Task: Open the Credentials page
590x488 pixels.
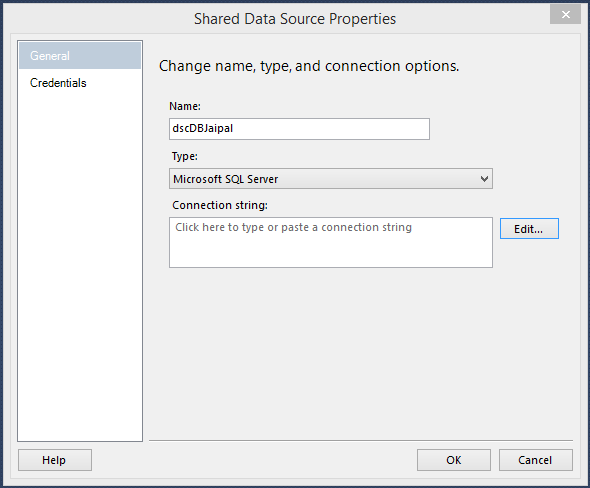Action: tap(58, 83)
